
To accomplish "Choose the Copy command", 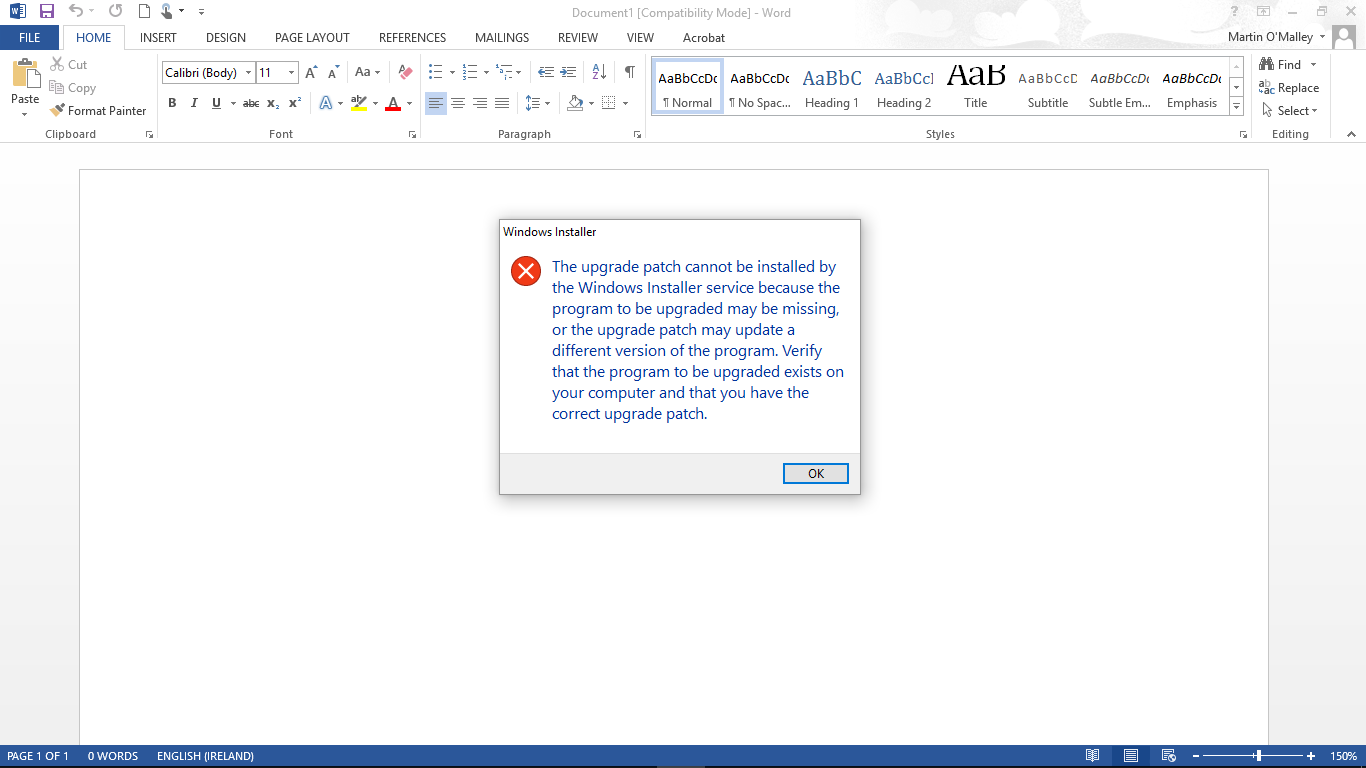I will (73, 88).
